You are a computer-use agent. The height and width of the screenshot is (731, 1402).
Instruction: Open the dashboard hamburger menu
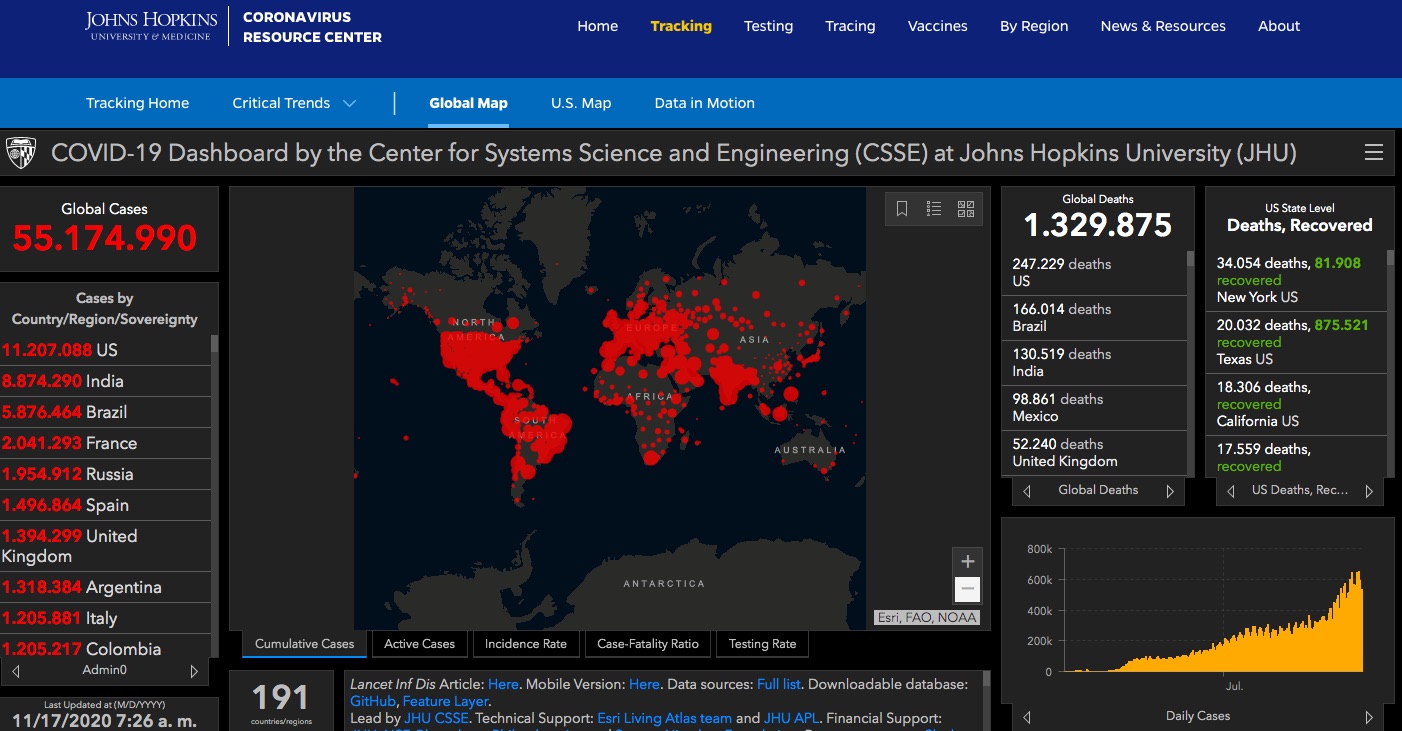tap(1374, 153)
